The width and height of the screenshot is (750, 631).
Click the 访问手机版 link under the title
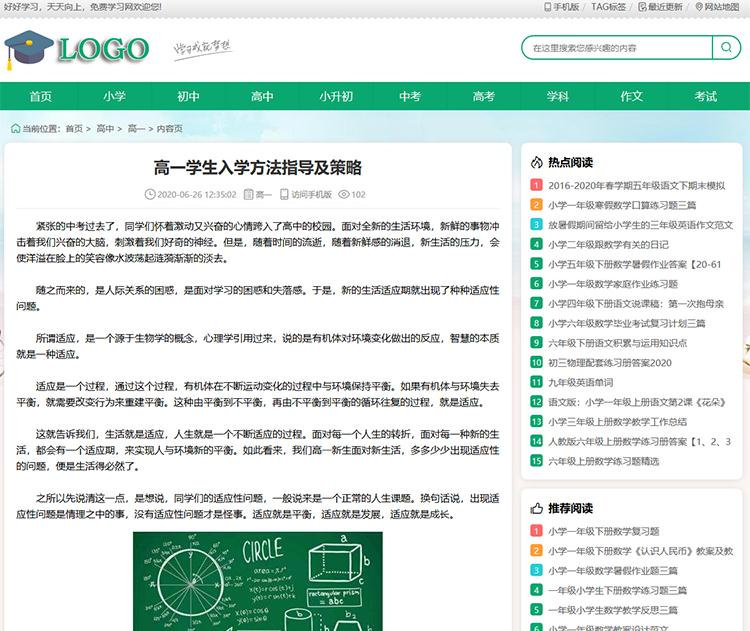pos(311,194)
